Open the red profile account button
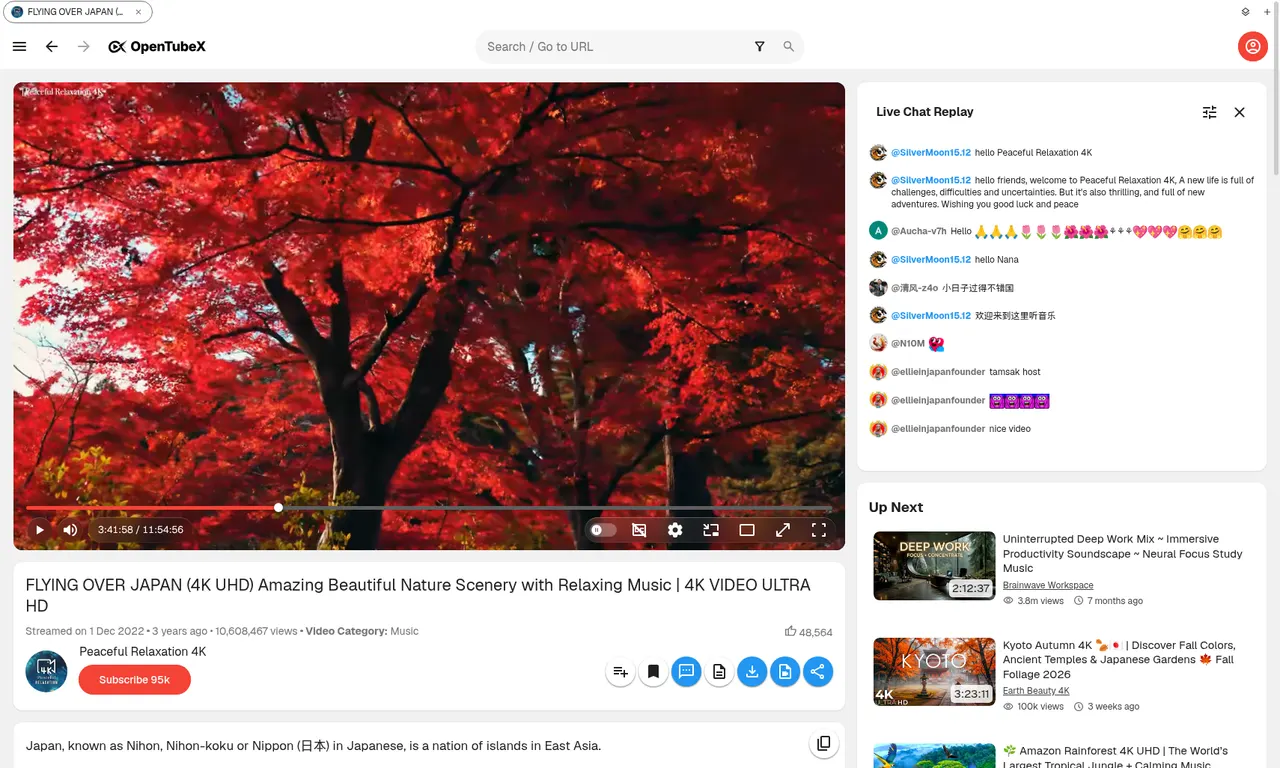This screenshot has width=1280, height=768. pos(1253,47)
